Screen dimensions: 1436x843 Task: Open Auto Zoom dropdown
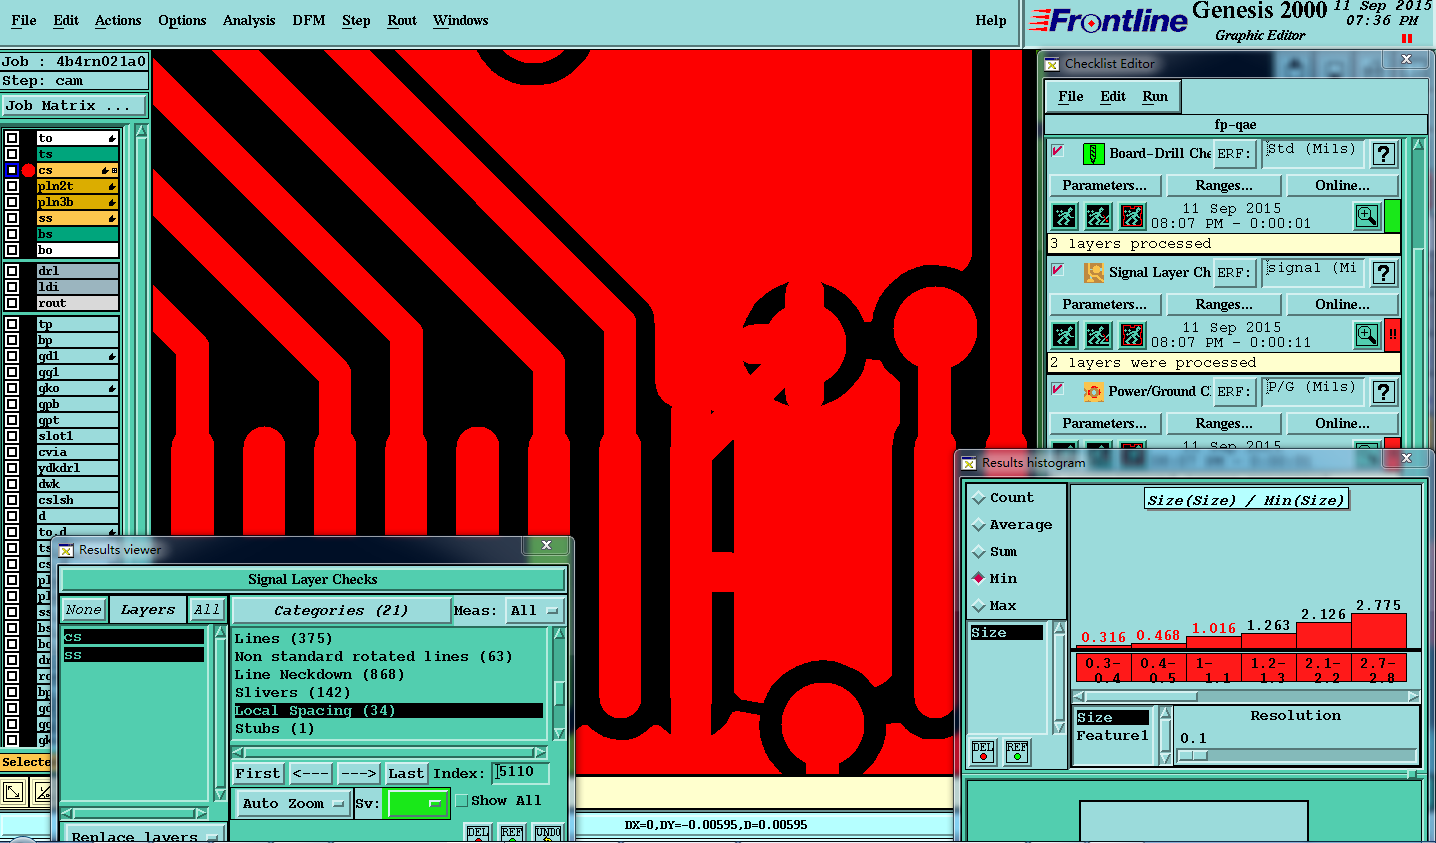[x=293, y=803]
